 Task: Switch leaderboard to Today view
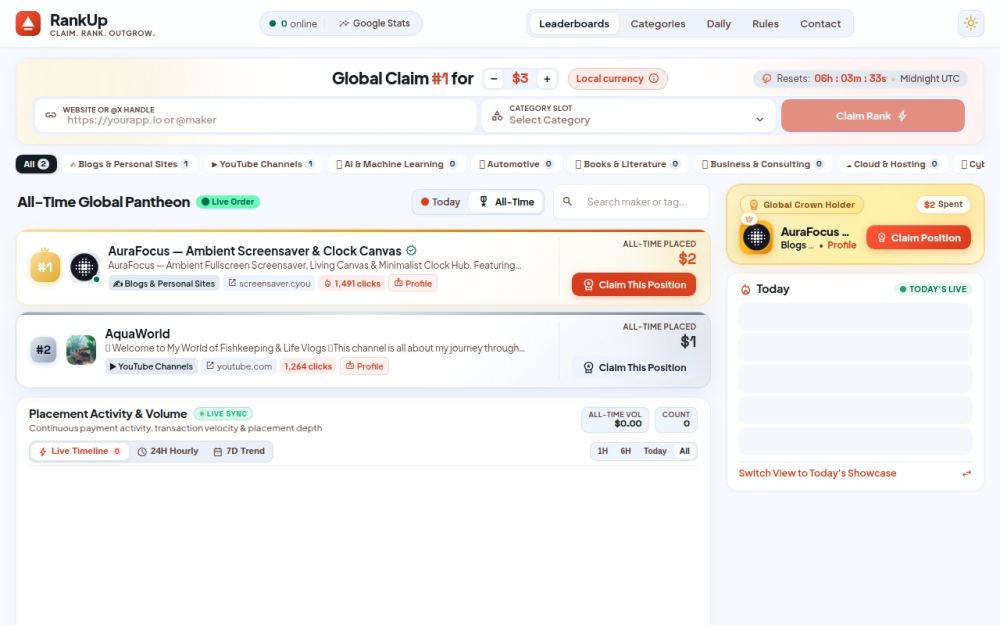coord(441,202)
